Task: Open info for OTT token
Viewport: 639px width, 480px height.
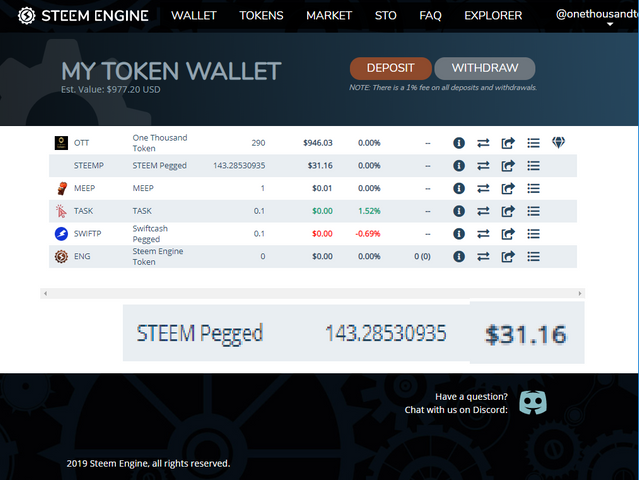Action: 459,143
